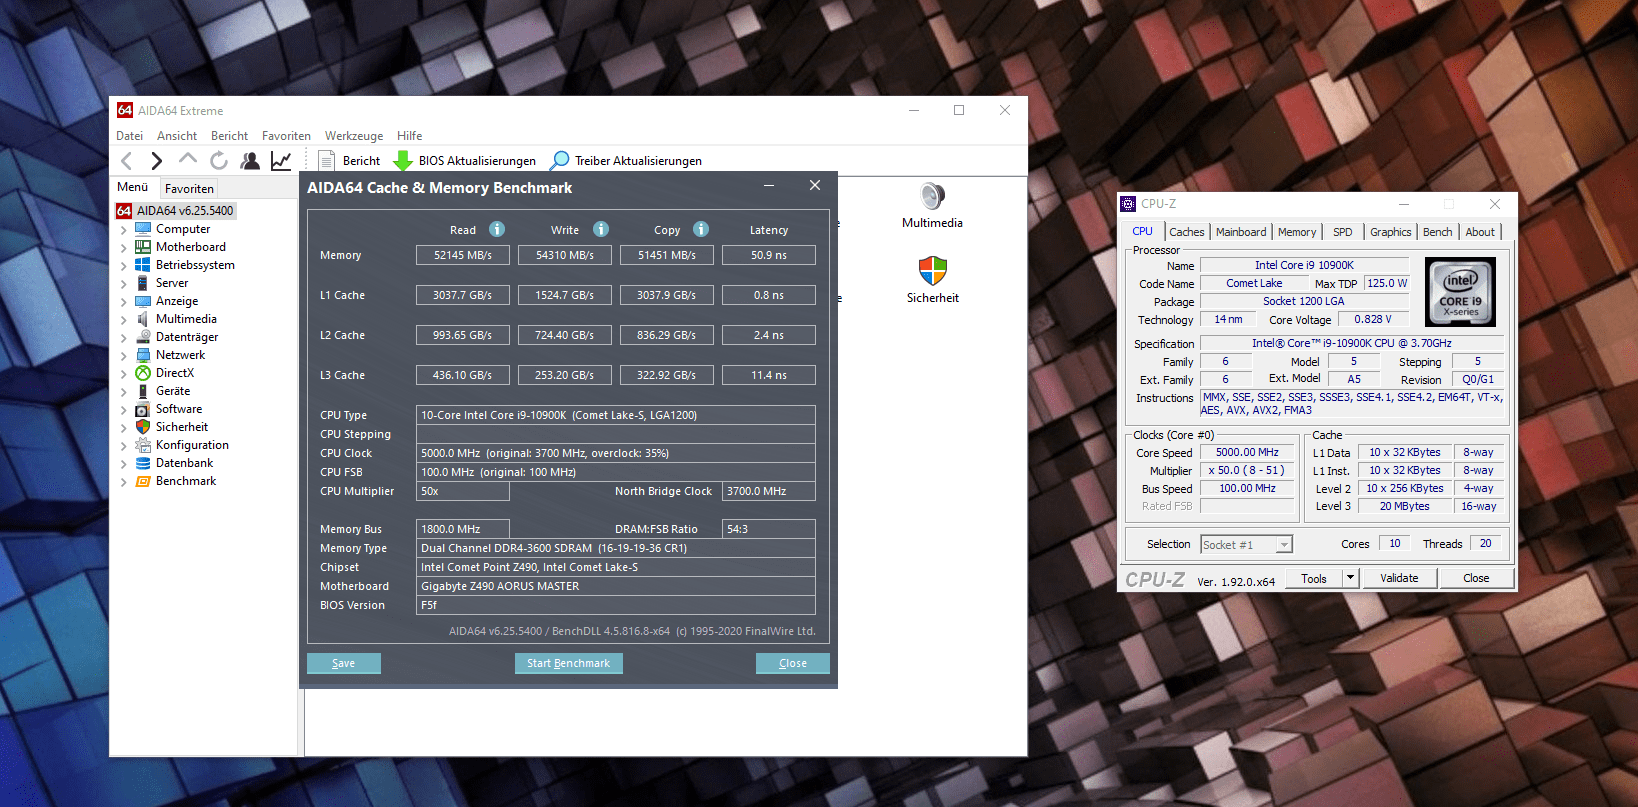1638x807 pixels.
Task: Click the Betriebssystem Windows icon in tree
Action: click(x=143, y=265)
